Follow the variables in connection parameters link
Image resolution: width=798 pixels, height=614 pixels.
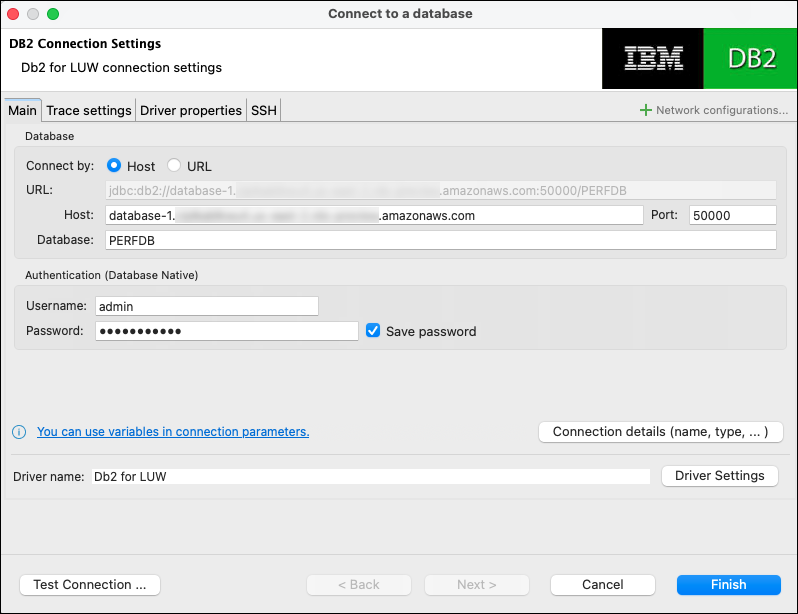coord(173,432)
